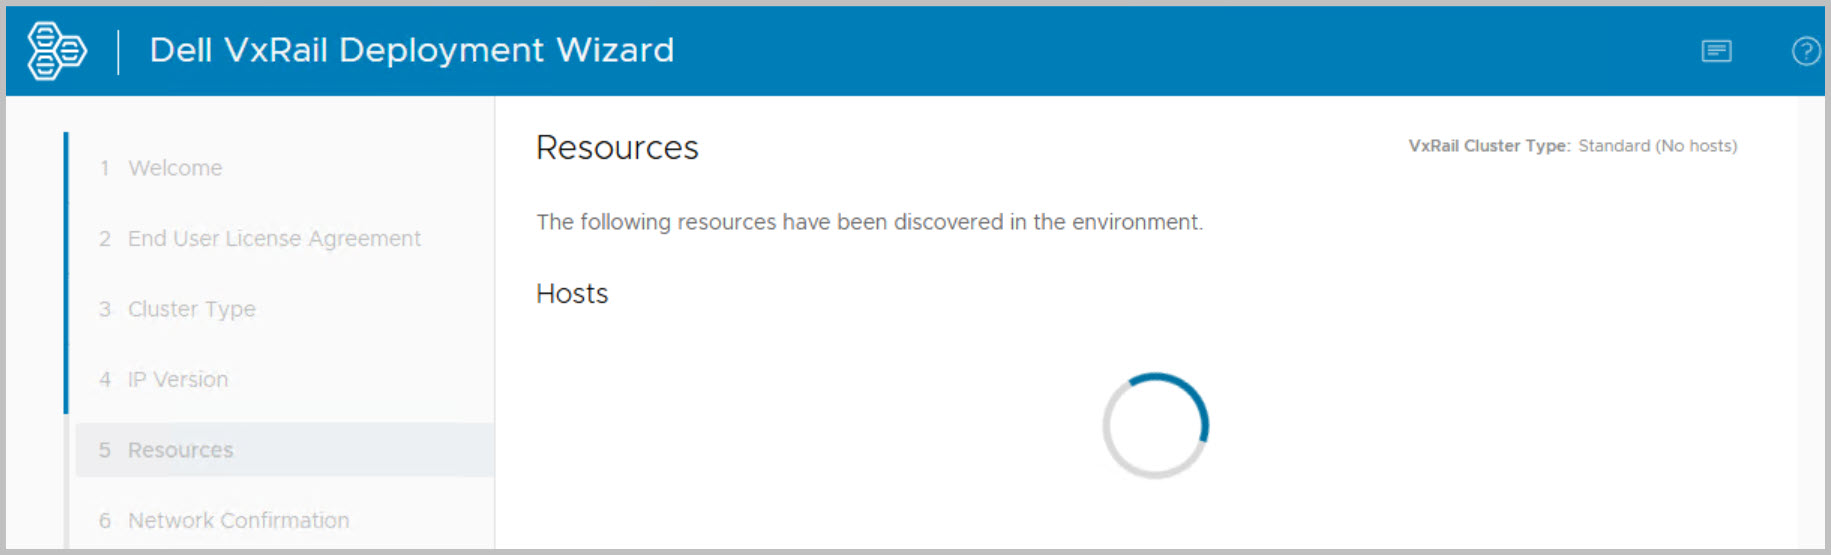Viewport: 1831px width, 555px height.
Task: Select End User License Agreement step
Action: (274, 239)
